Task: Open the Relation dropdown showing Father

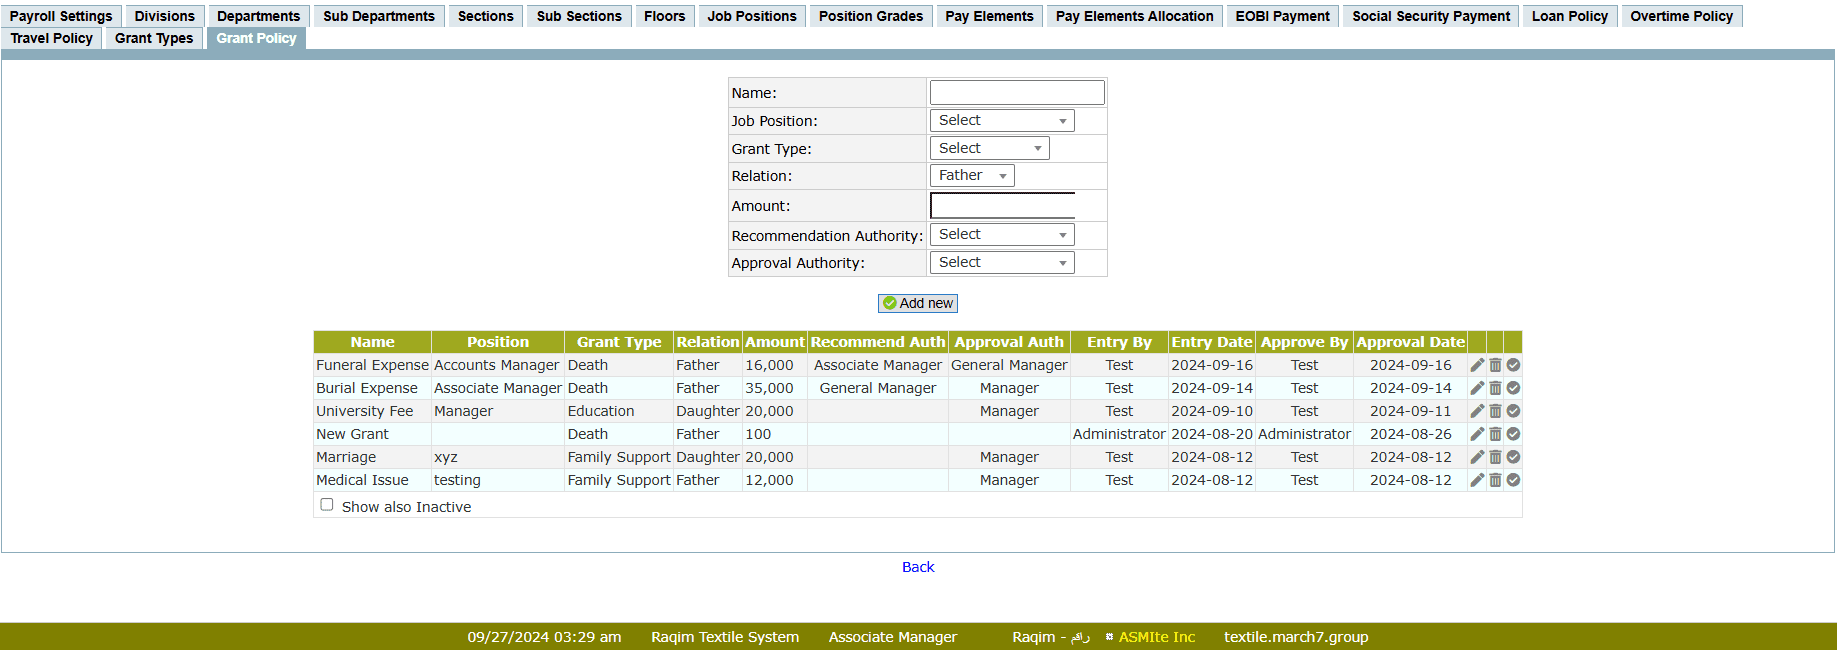Action: click(971, 176)
